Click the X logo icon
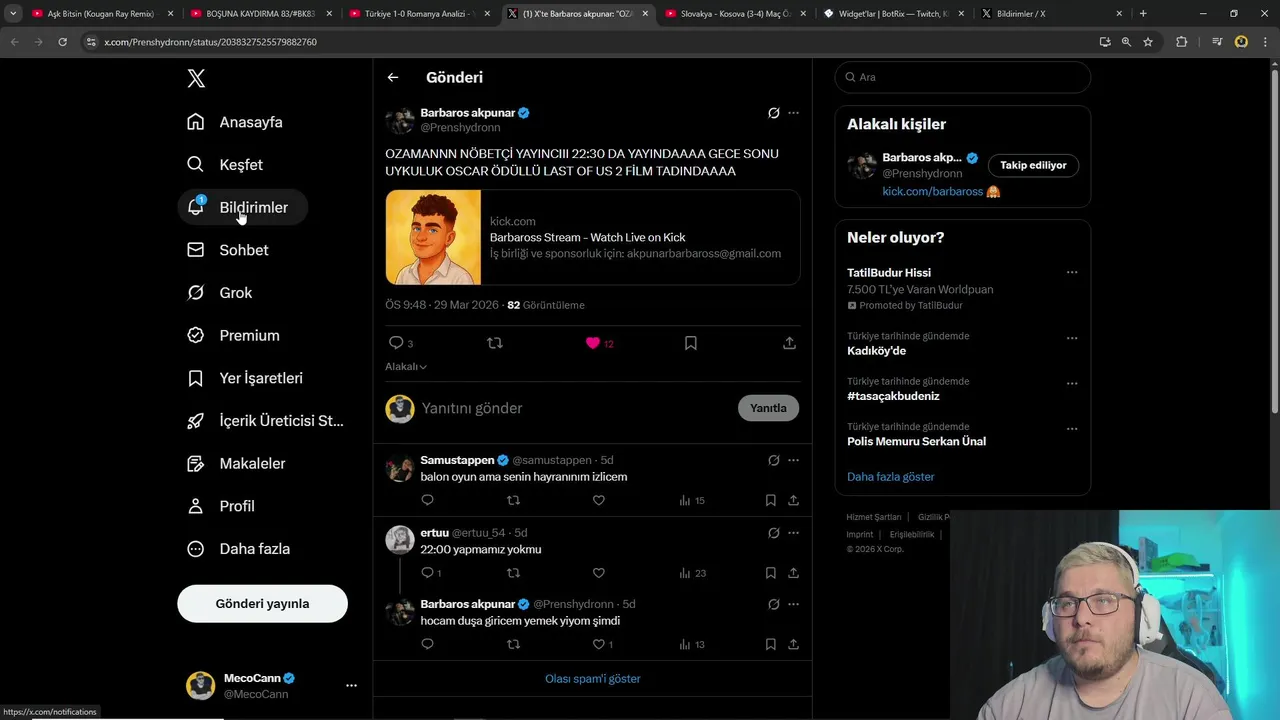 click(196, 79)
